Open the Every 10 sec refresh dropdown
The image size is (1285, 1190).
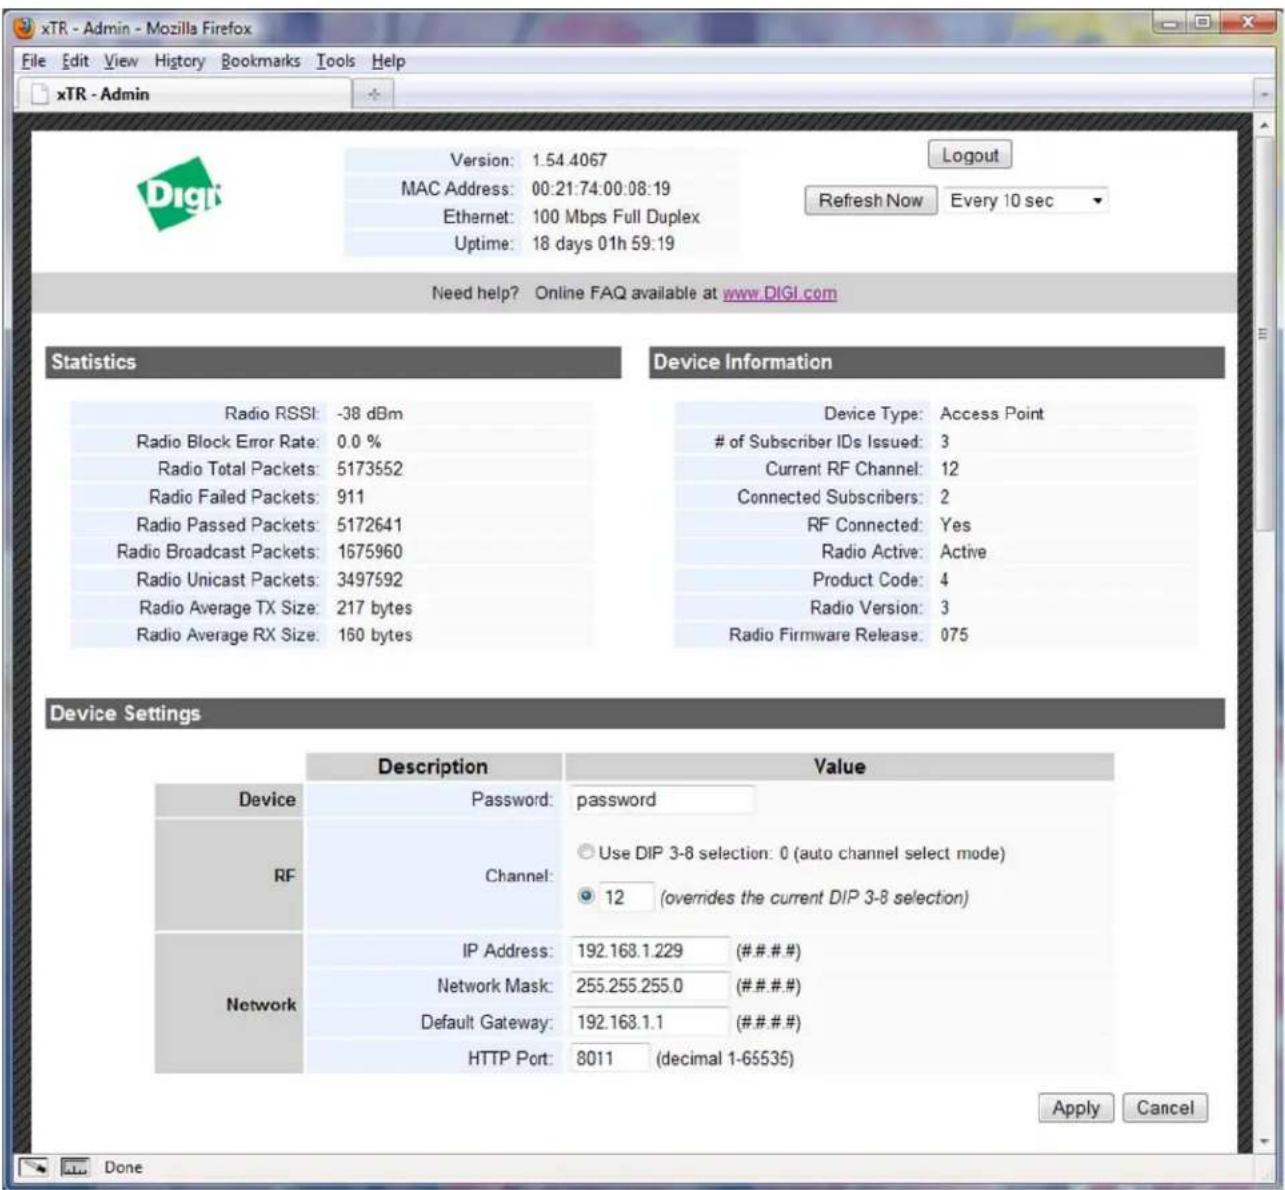click(1026, 200)
